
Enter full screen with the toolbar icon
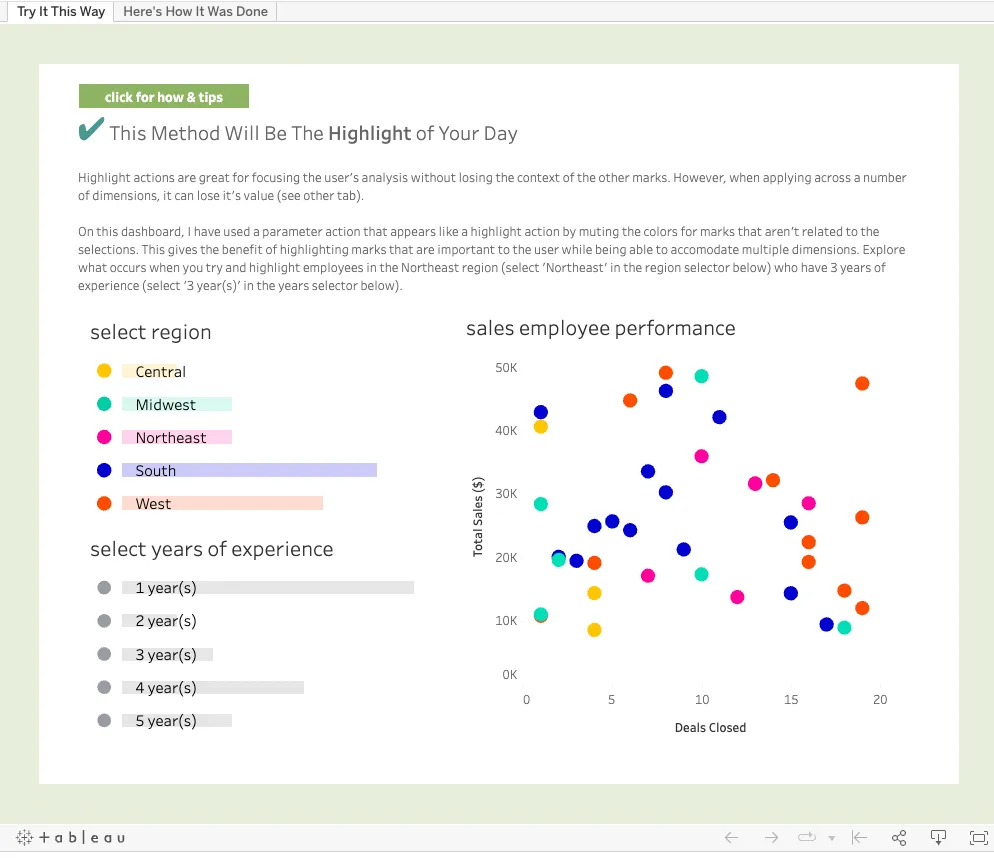click(978, 837)
